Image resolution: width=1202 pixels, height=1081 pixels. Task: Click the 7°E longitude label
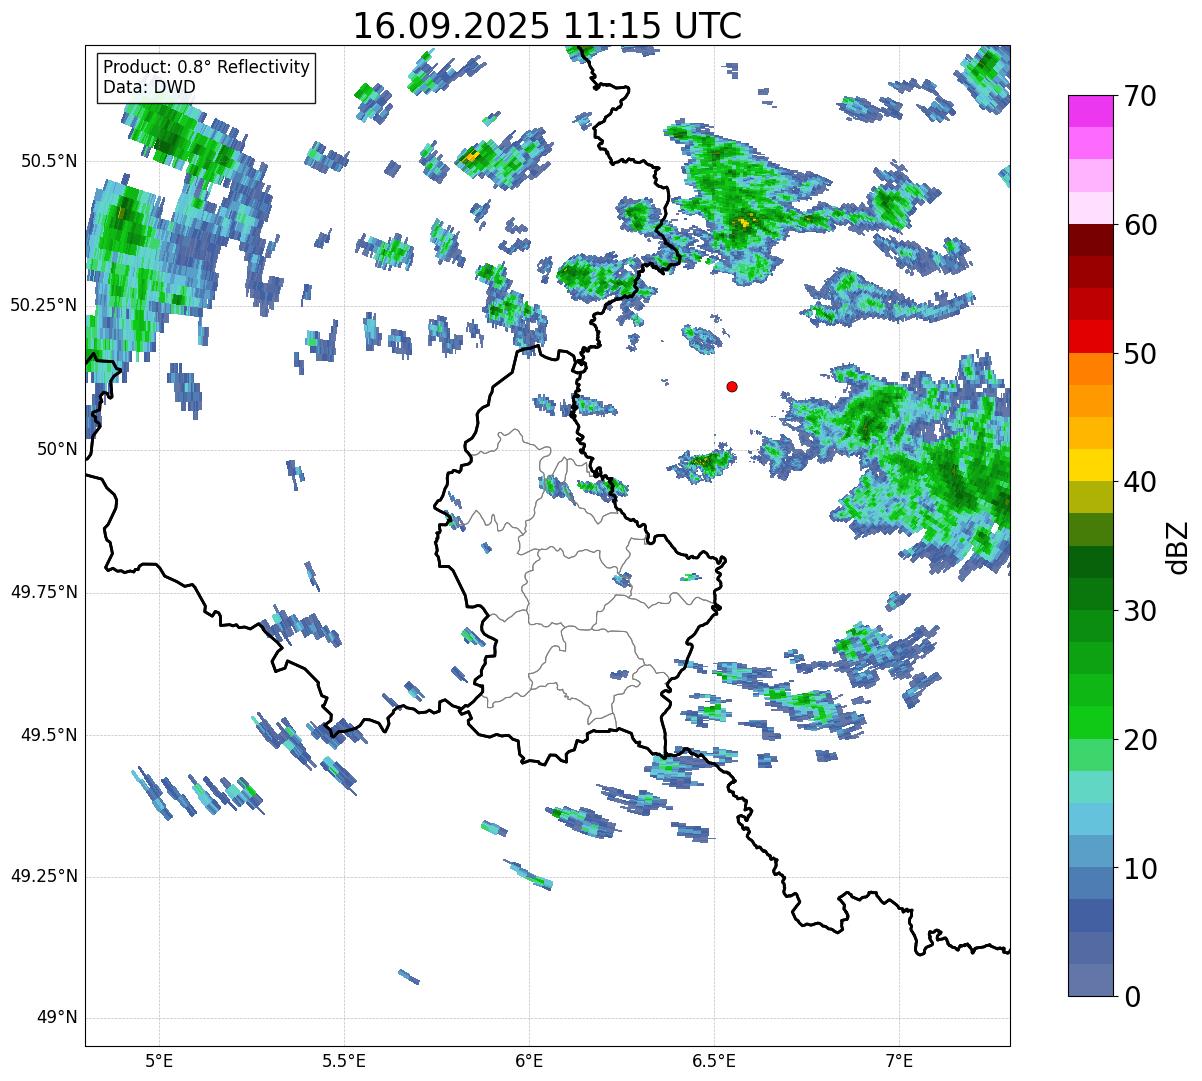899,1060
